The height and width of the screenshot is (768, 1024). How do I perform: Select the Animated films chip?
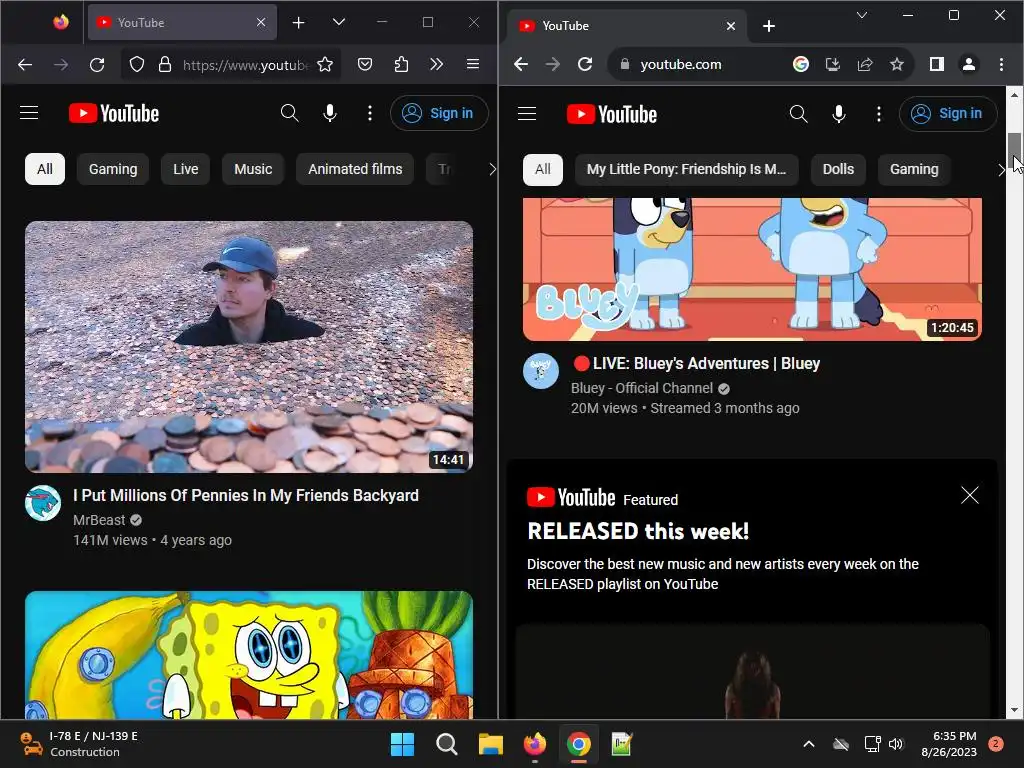pyautogui.click(x=355, y=169)
